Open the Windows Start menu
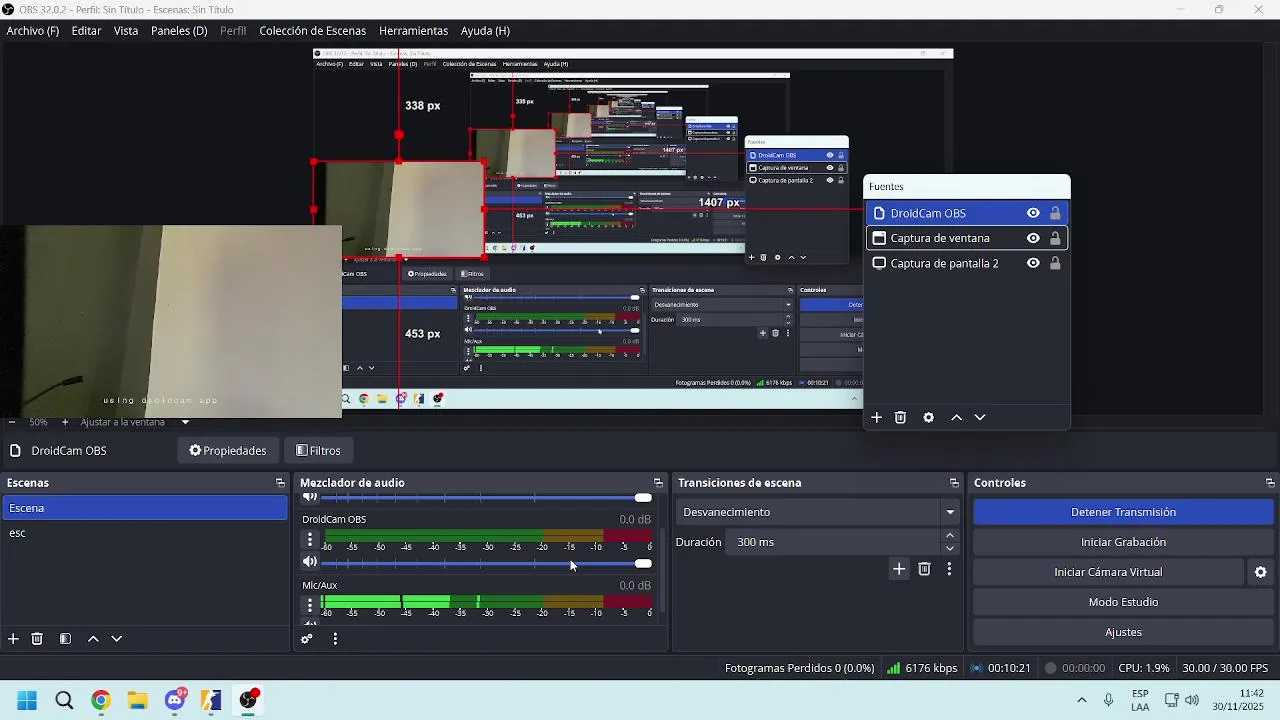Viewport: 1280px width, 720px height. pyautogui.click(x=27, y=700)
